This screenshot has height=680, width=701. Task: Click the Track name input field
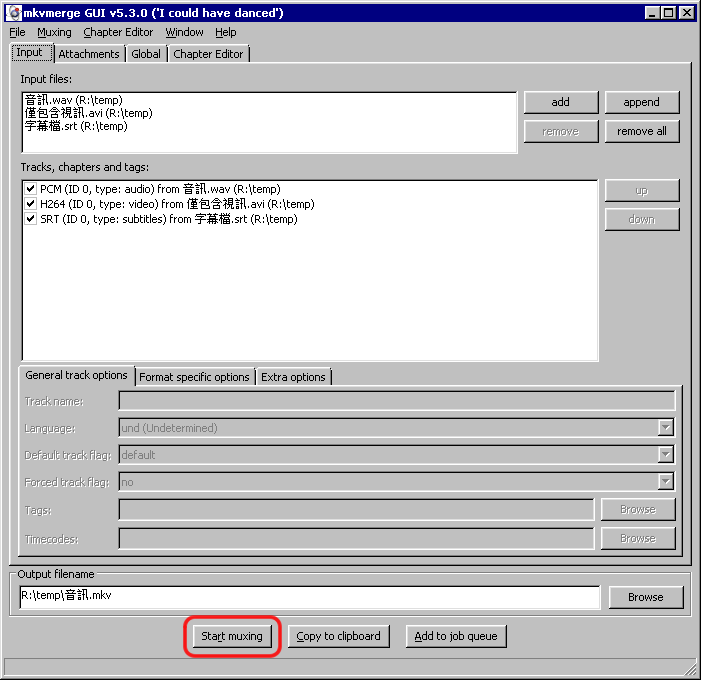click(x=397, y=401)
